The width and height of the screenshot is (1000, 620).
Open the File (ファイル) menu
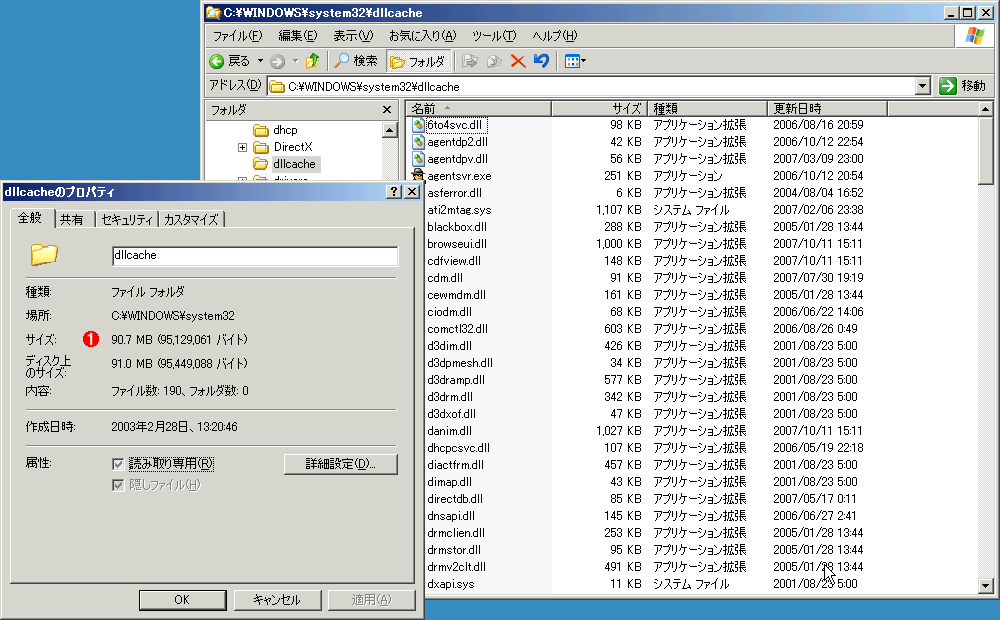pyautogui.click(x=237, y=36)
